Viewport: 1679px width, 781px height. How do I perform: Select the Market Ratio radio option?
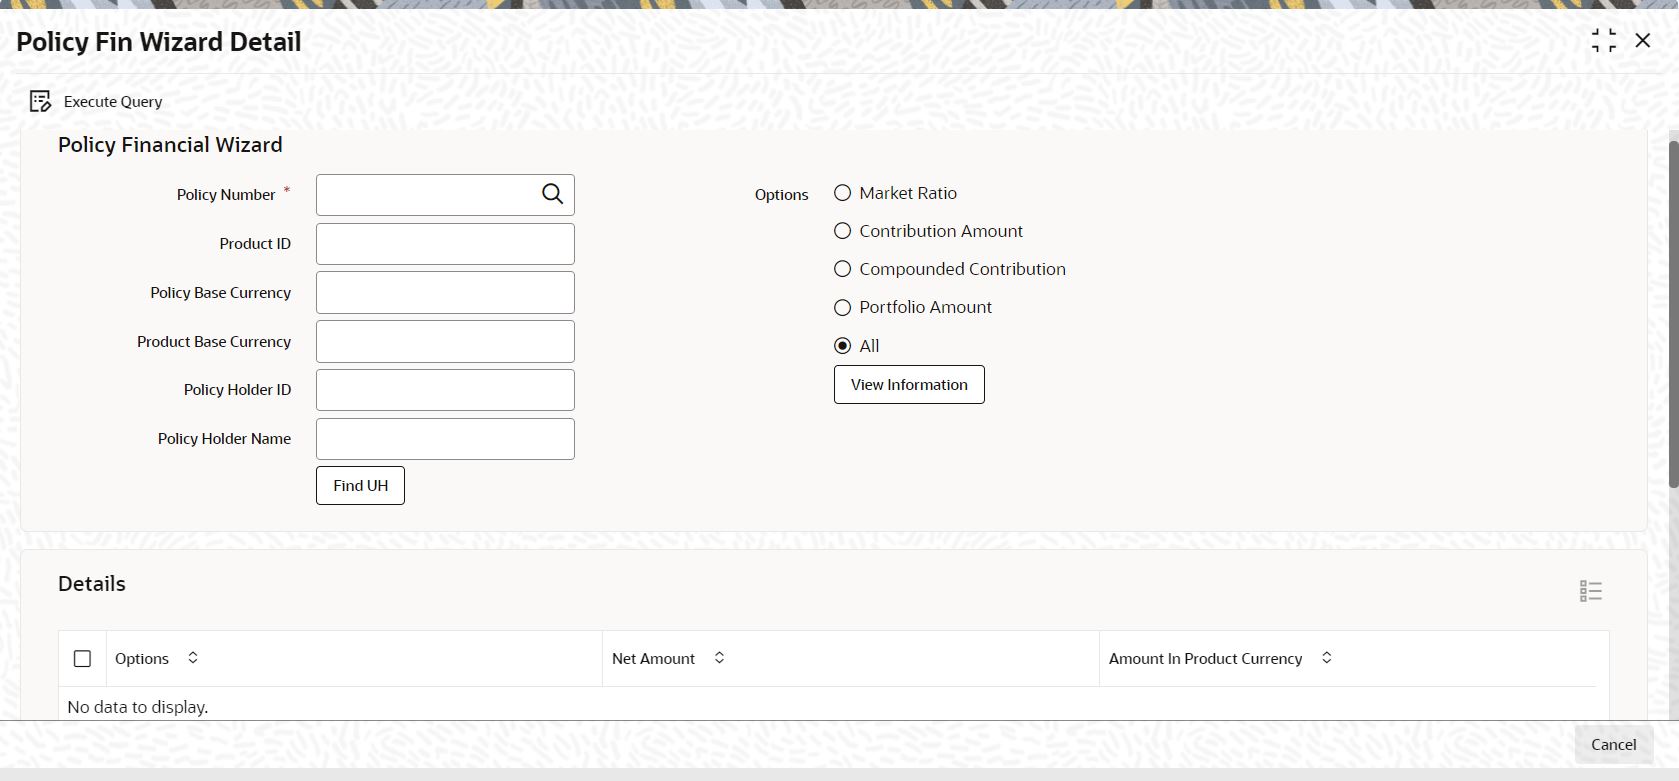click(843, 193)
